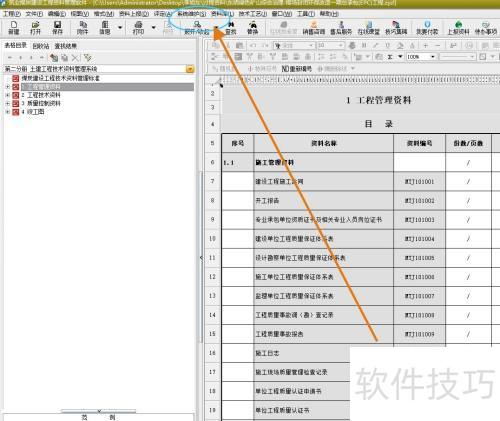The image size is (500, 421).
Task: Open the 工程(P) menu
Action: (12, 14)
